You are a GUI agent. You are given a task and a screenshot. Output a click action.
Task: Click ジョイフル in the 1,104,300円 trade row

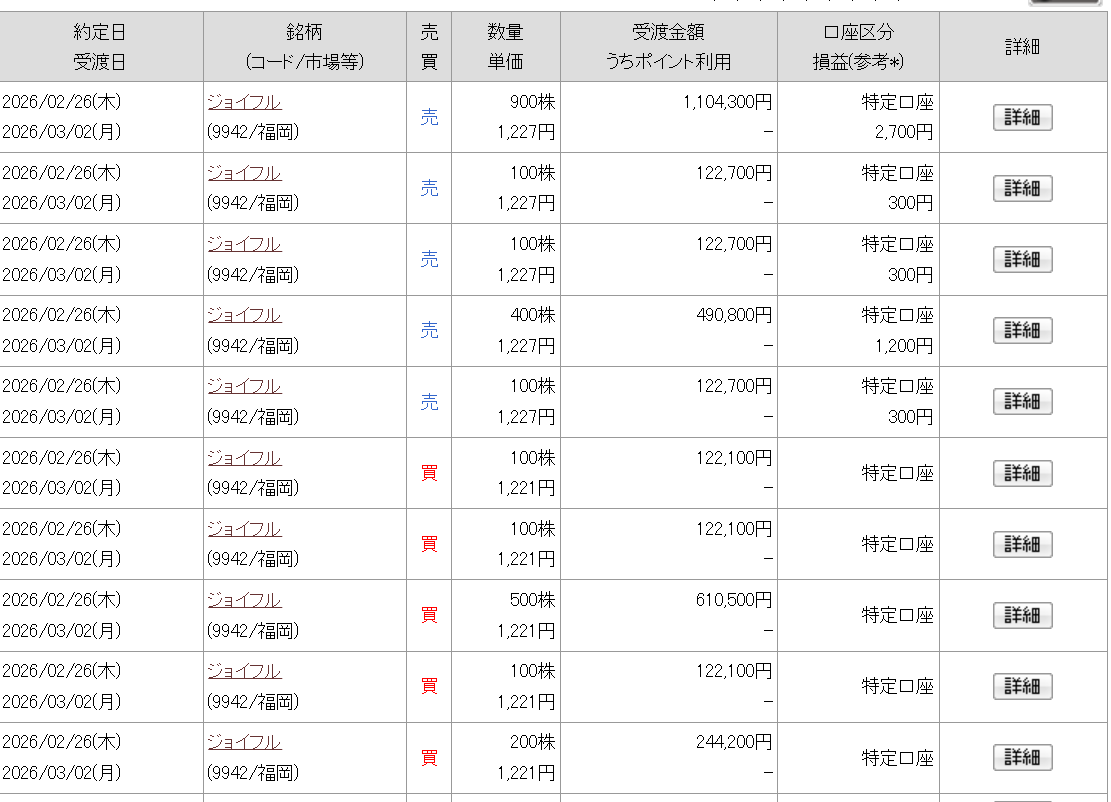[x=244, y=102]
